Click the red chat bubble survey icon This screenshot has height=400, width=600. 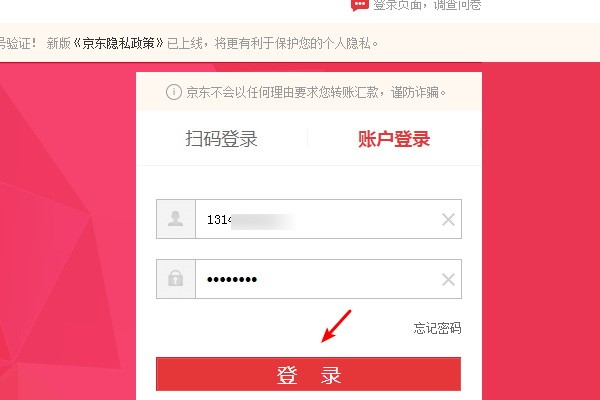click(x=360, y=5)
